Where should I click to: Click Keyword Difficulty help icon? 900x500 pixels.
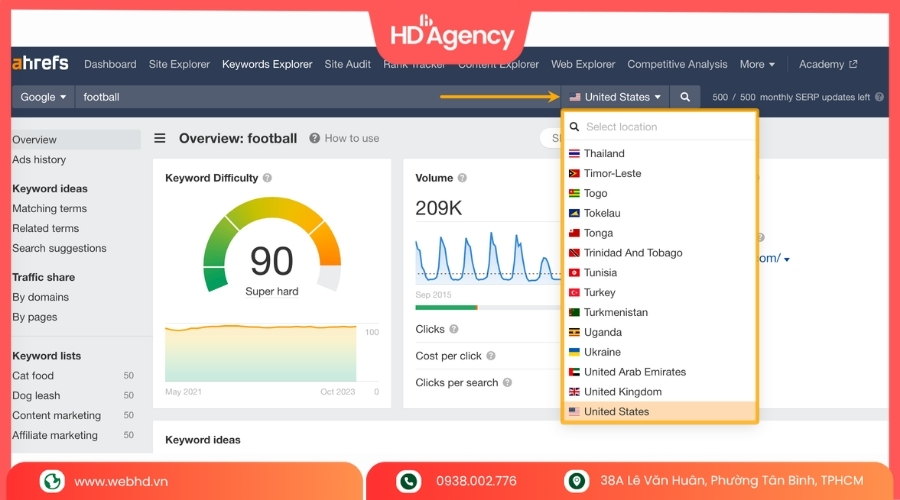[267, 178]
